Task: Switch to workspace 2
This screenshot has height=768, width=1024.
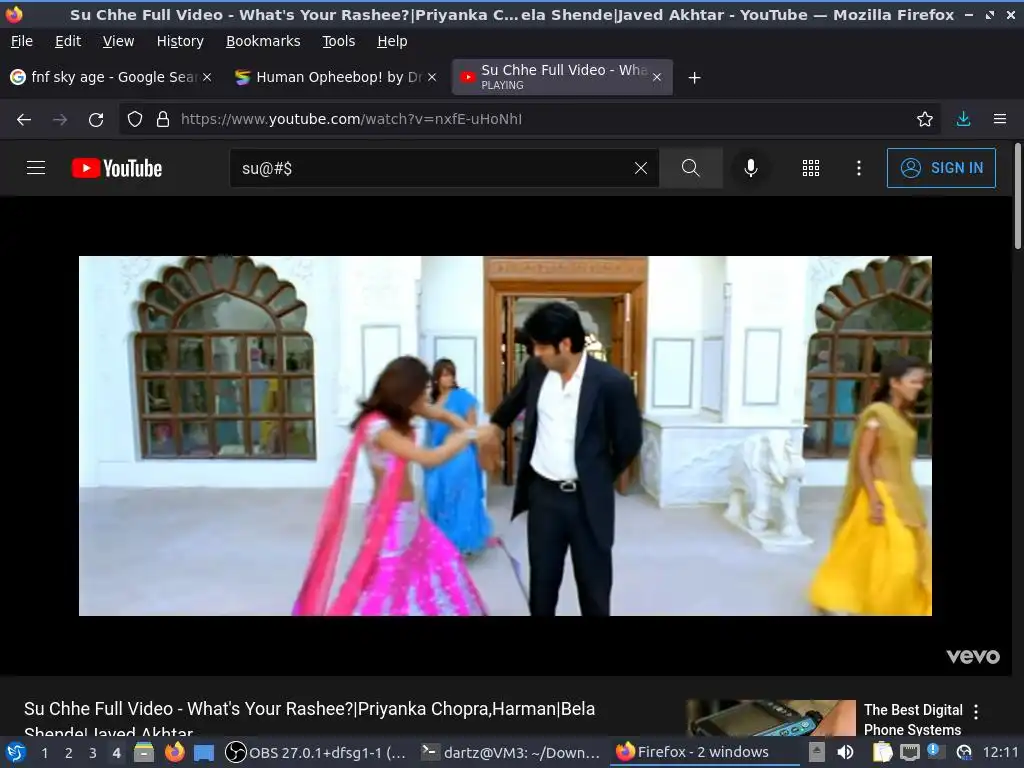Action: click(69, 753)
